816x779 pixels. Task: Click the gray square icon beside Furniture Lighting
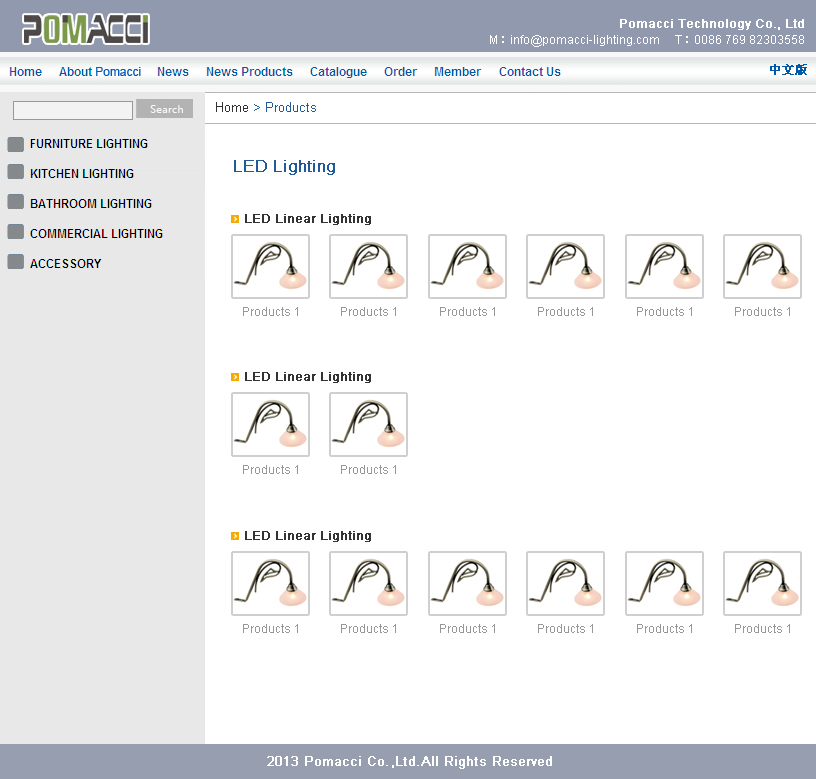[15, 143]
